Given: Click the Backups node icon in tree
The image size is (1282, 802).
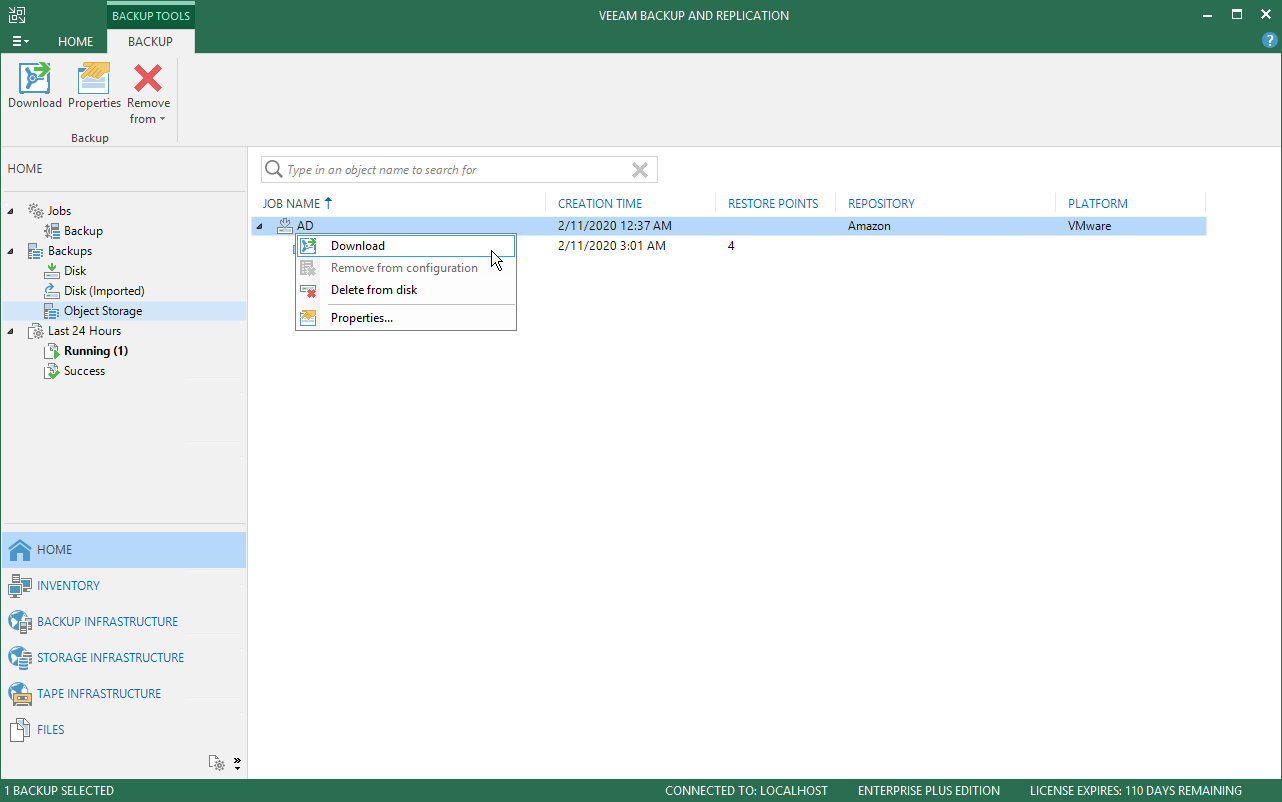Looking at the screenshot, I should click(x=36, y=251).
